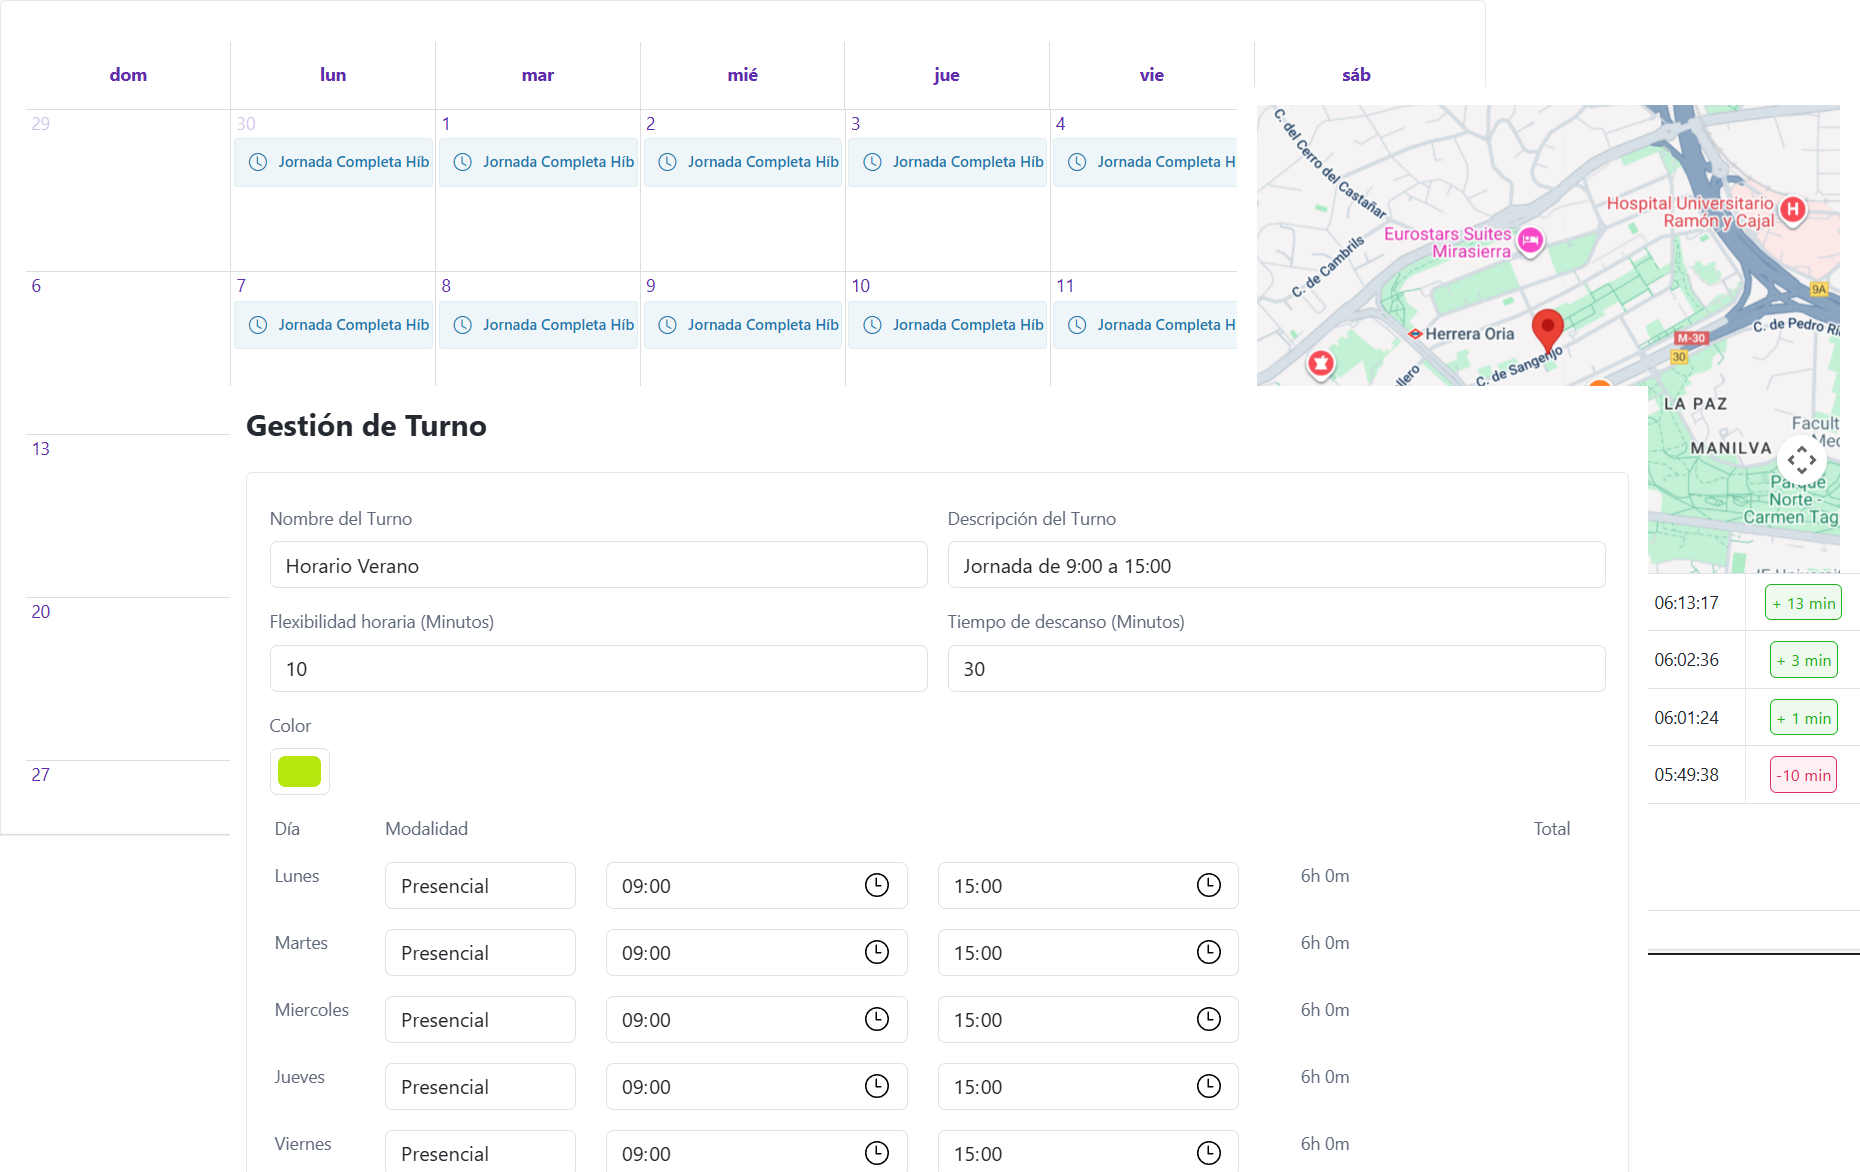Select the sáb column header
Viewport: 1860px width, 1172px height.
point(1357,75)
